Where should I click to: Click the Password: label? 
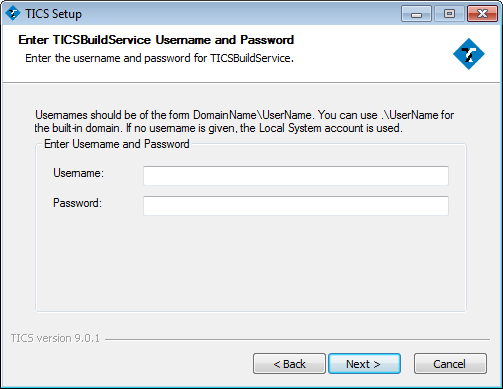pos(77,203)
